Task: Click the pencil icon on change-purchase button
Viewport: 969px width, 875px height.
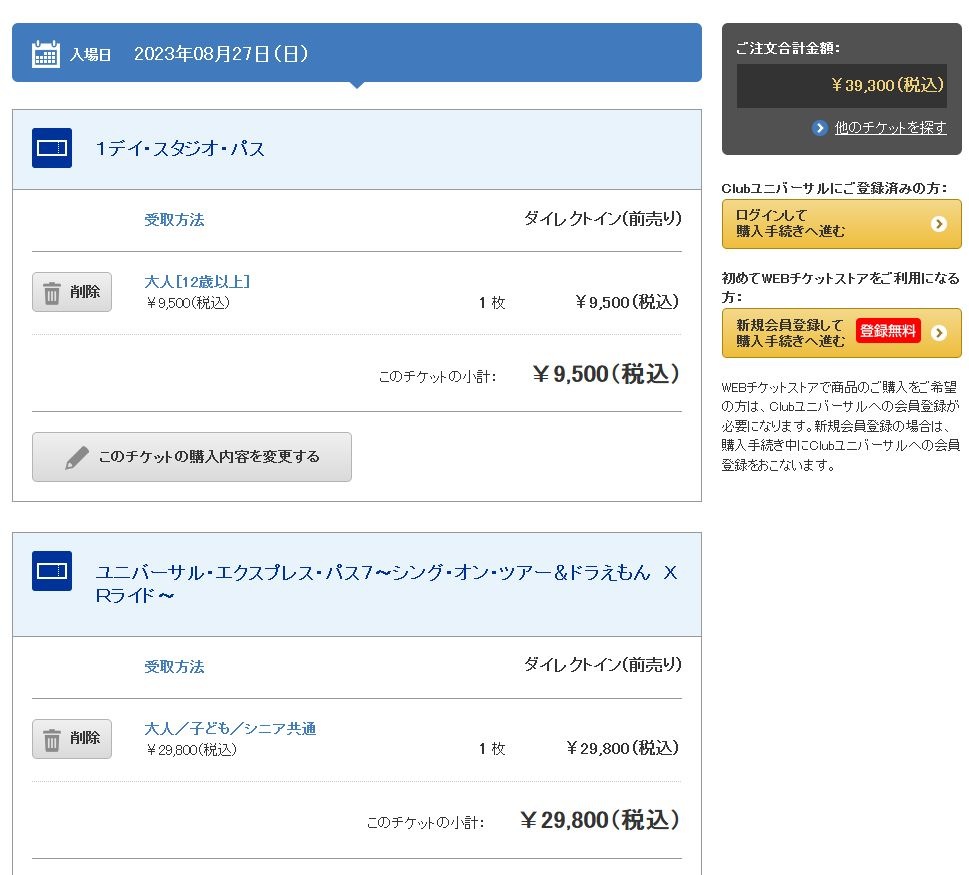Action: (77, 458)
